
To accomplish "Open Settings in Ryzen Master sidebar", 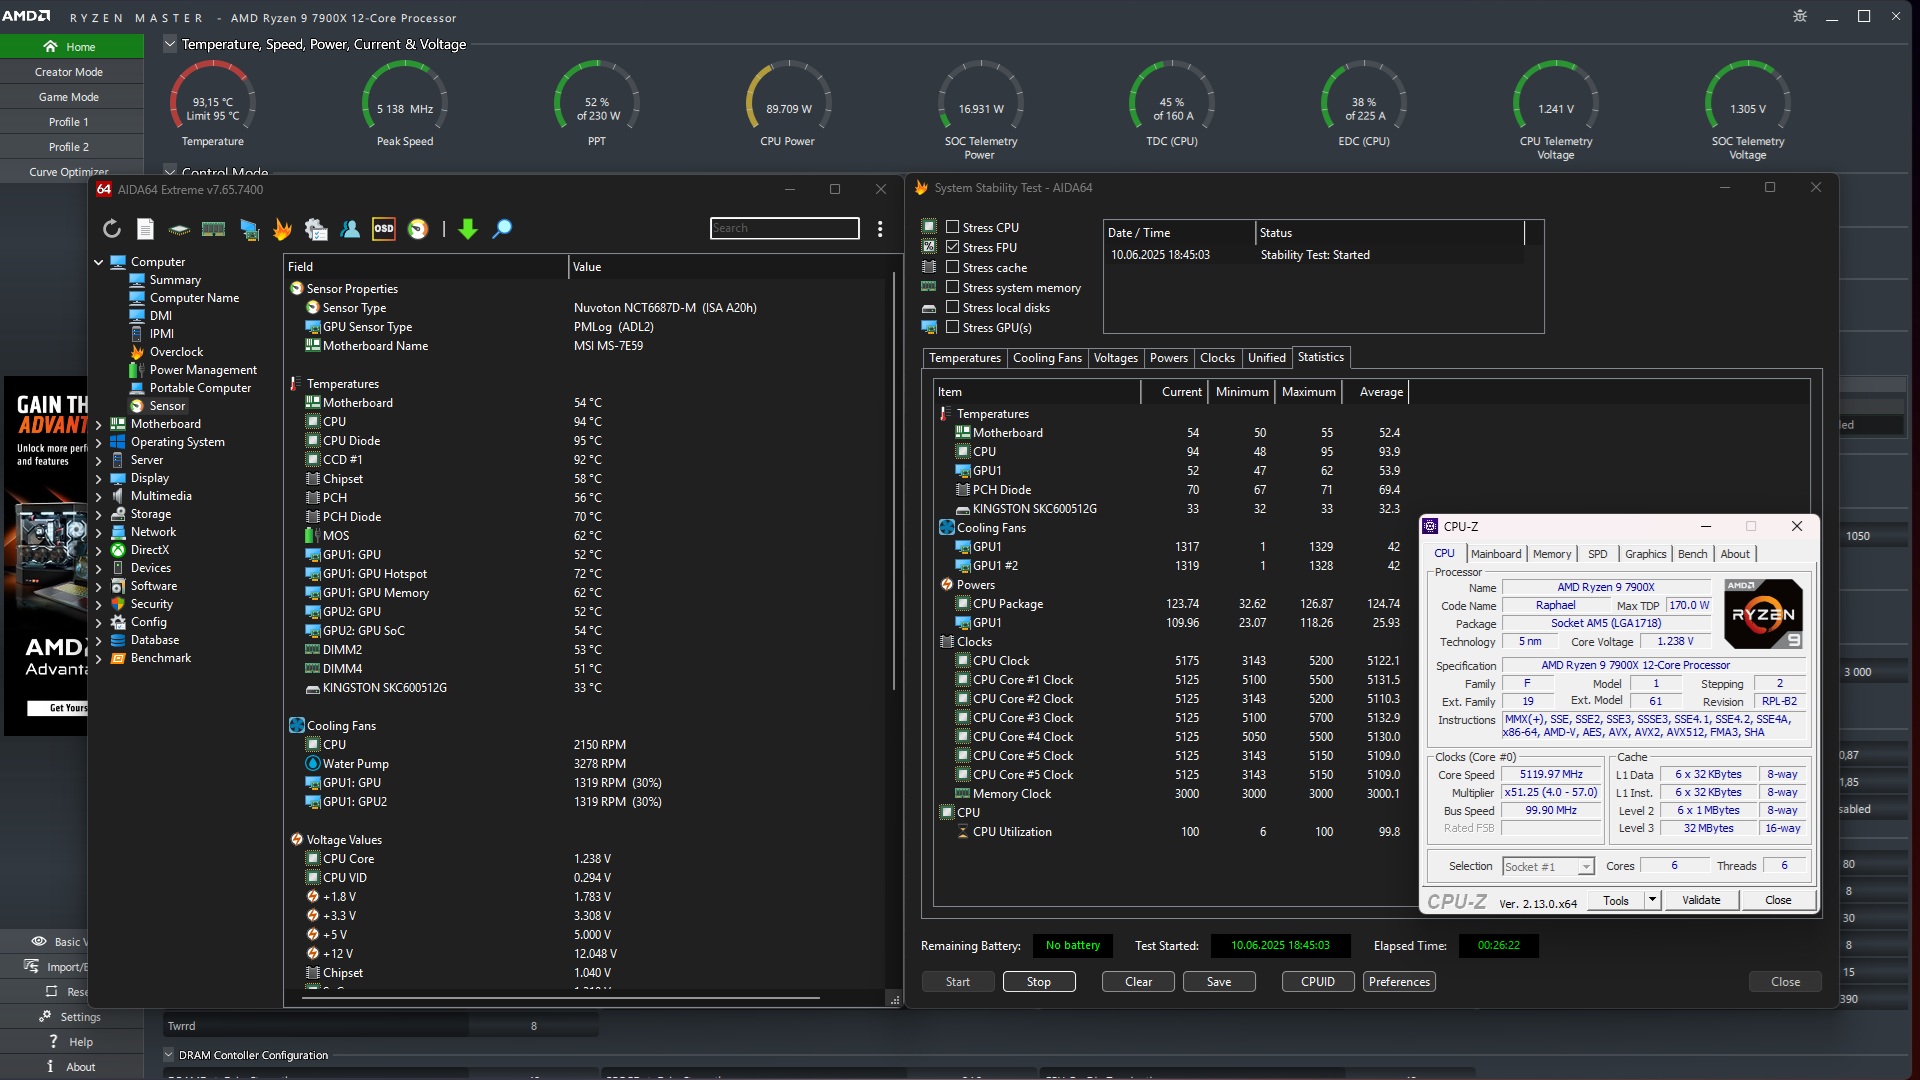I will point(71,1017).
